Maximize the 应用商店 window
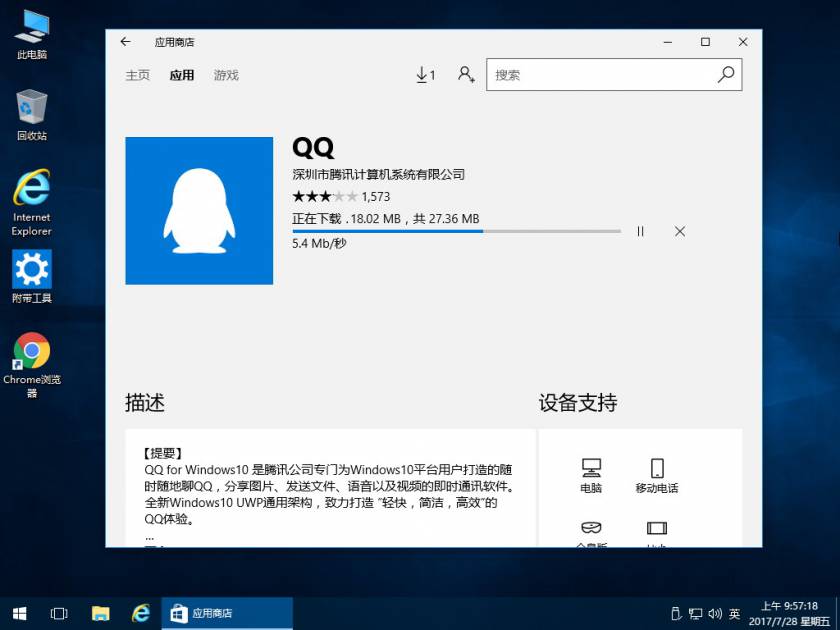840x630 pixels. pyautogui.click(x=706, y=42)
